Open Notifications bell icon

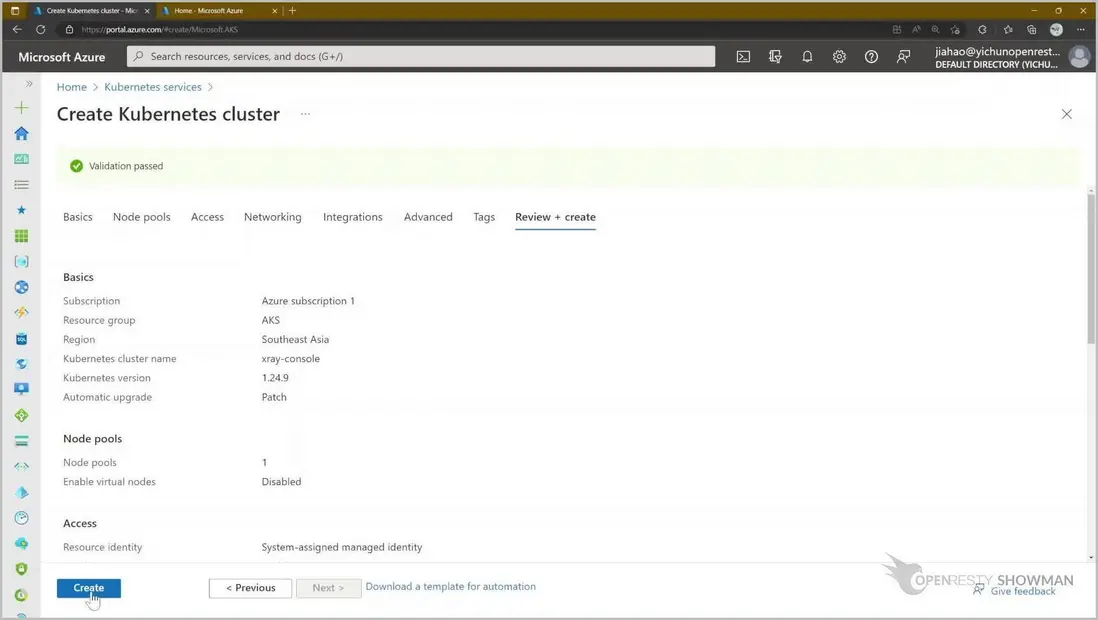[807, 57]
